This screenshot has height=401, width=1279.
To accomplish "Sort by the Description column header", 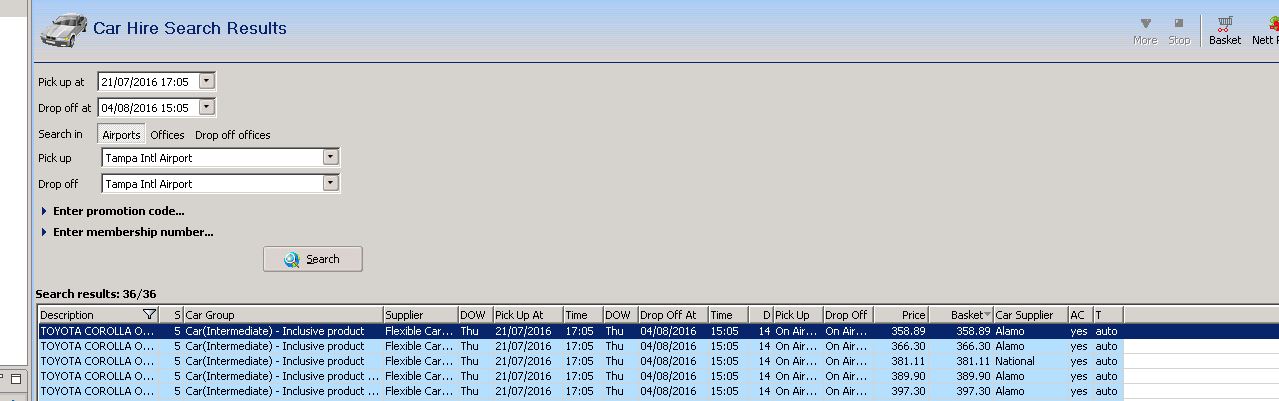I will click(98, 315).
